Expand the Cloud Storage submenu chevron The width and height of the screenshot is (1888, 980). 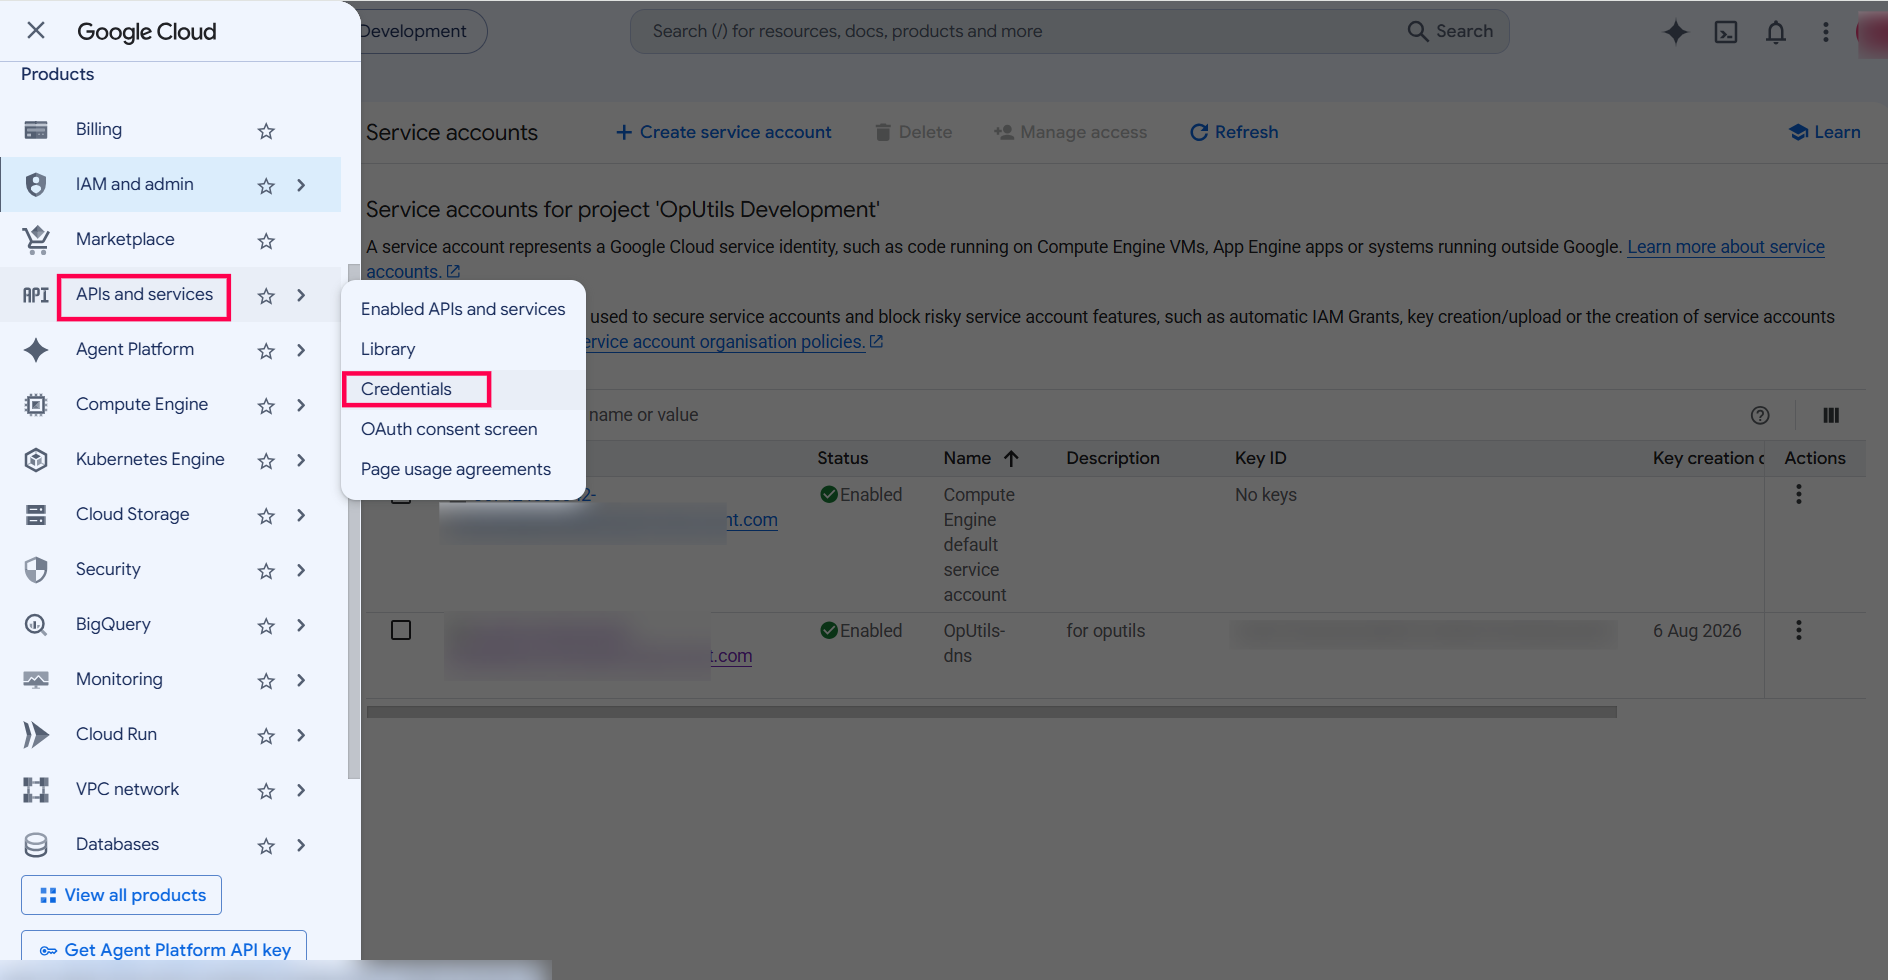click(x=301, y=515)
